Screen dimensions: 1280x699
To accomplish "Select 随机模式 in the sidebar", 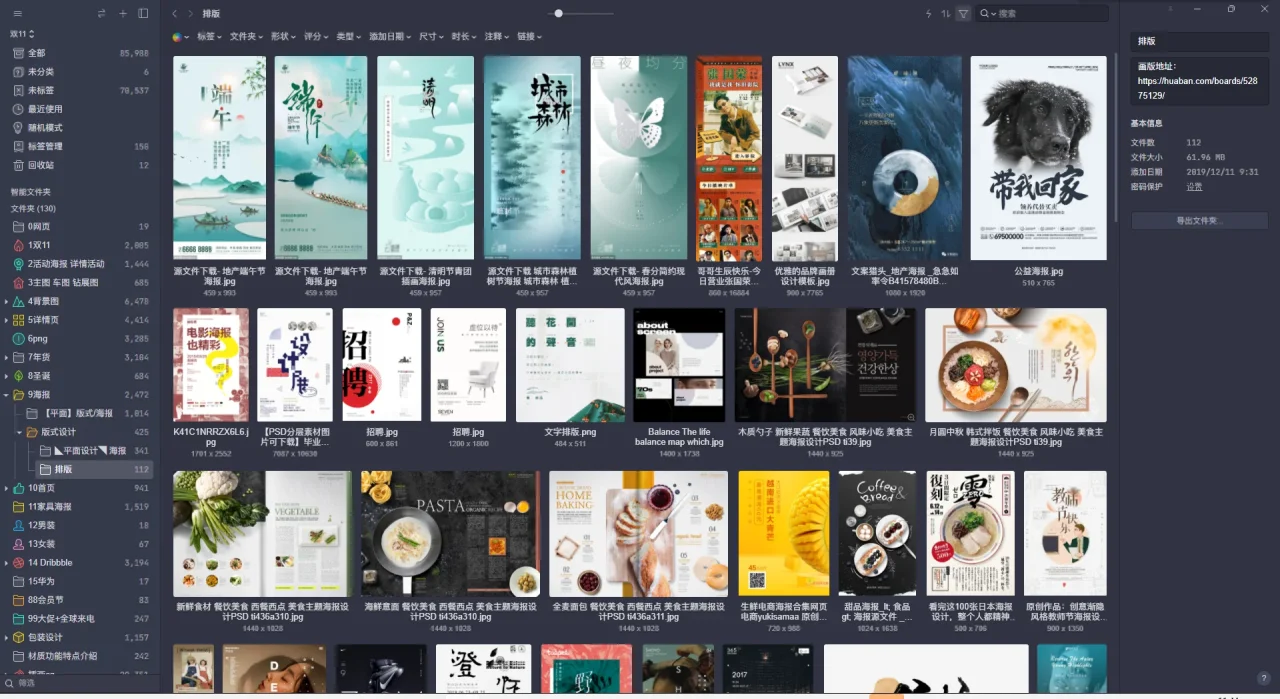I will [x=45, y=128].
